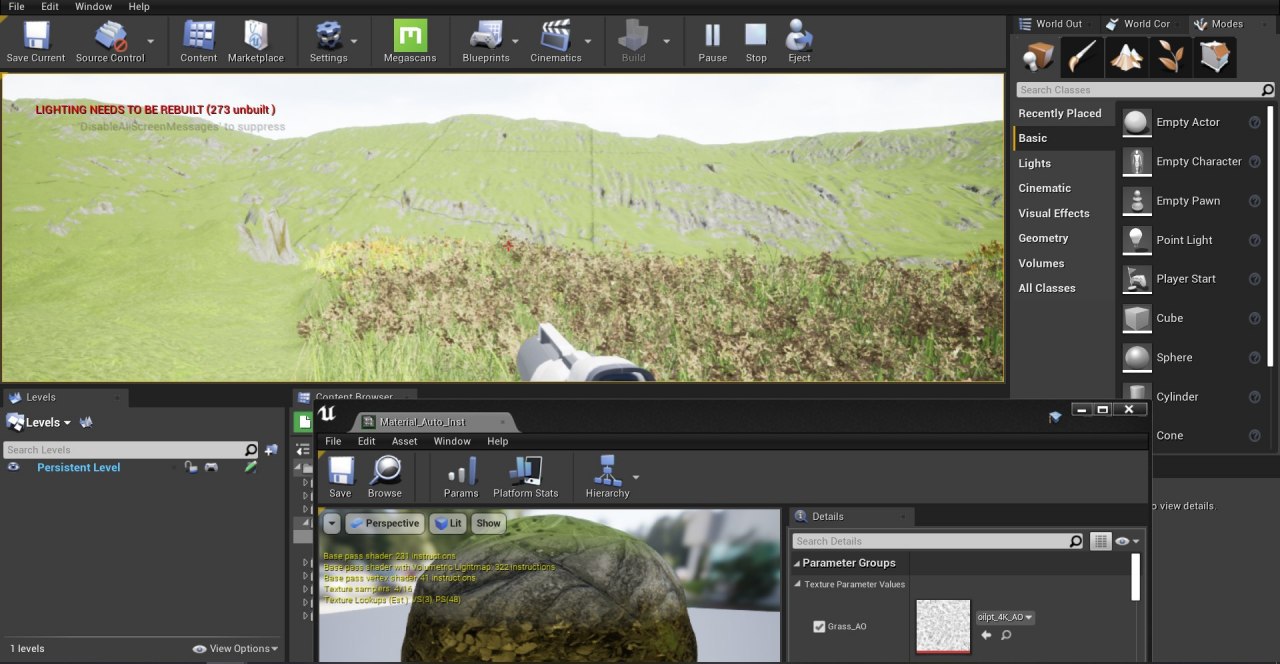1280x664 pixels.
Task: Launch the Megascans plugin
Action: pos(410,42)
